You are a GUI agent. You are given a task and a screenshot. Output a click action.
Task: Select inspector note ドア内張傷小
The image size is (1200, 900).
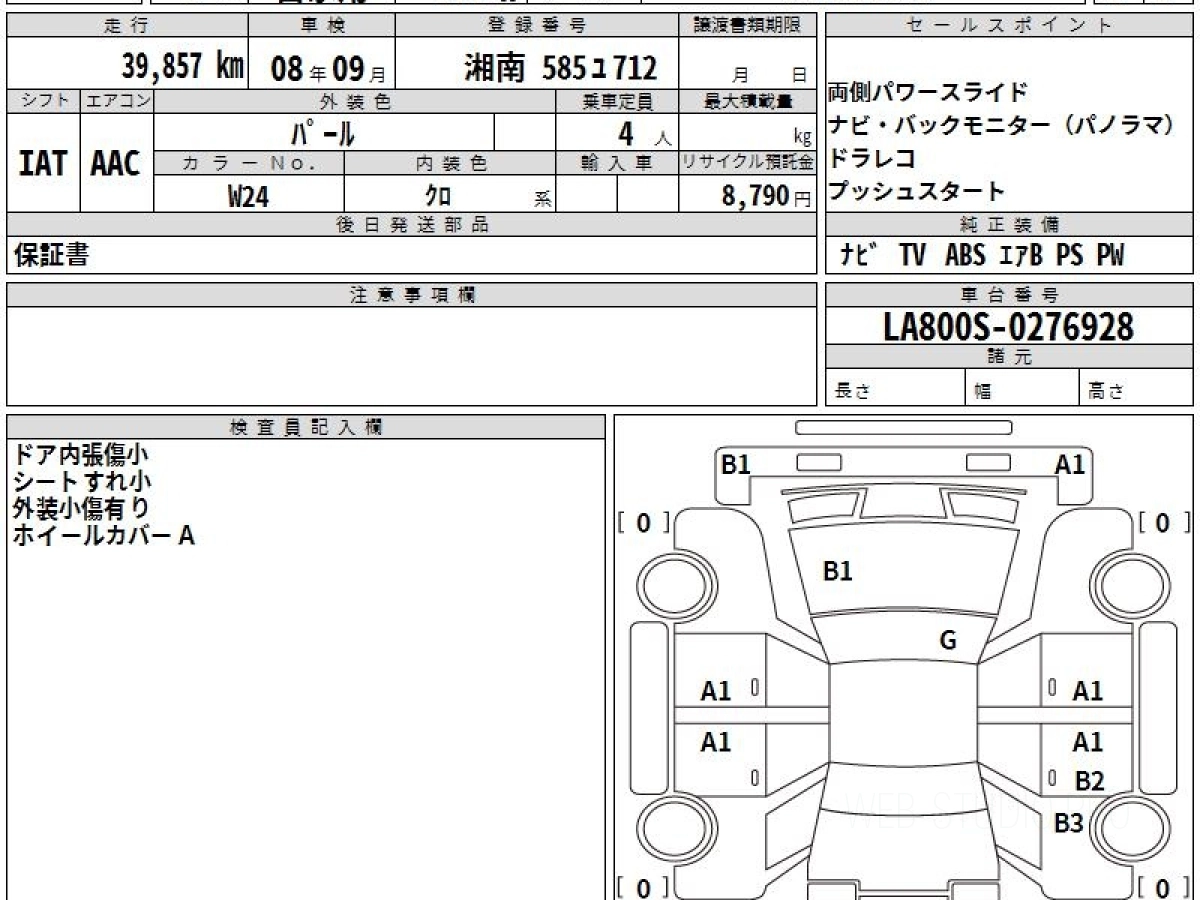82,456
